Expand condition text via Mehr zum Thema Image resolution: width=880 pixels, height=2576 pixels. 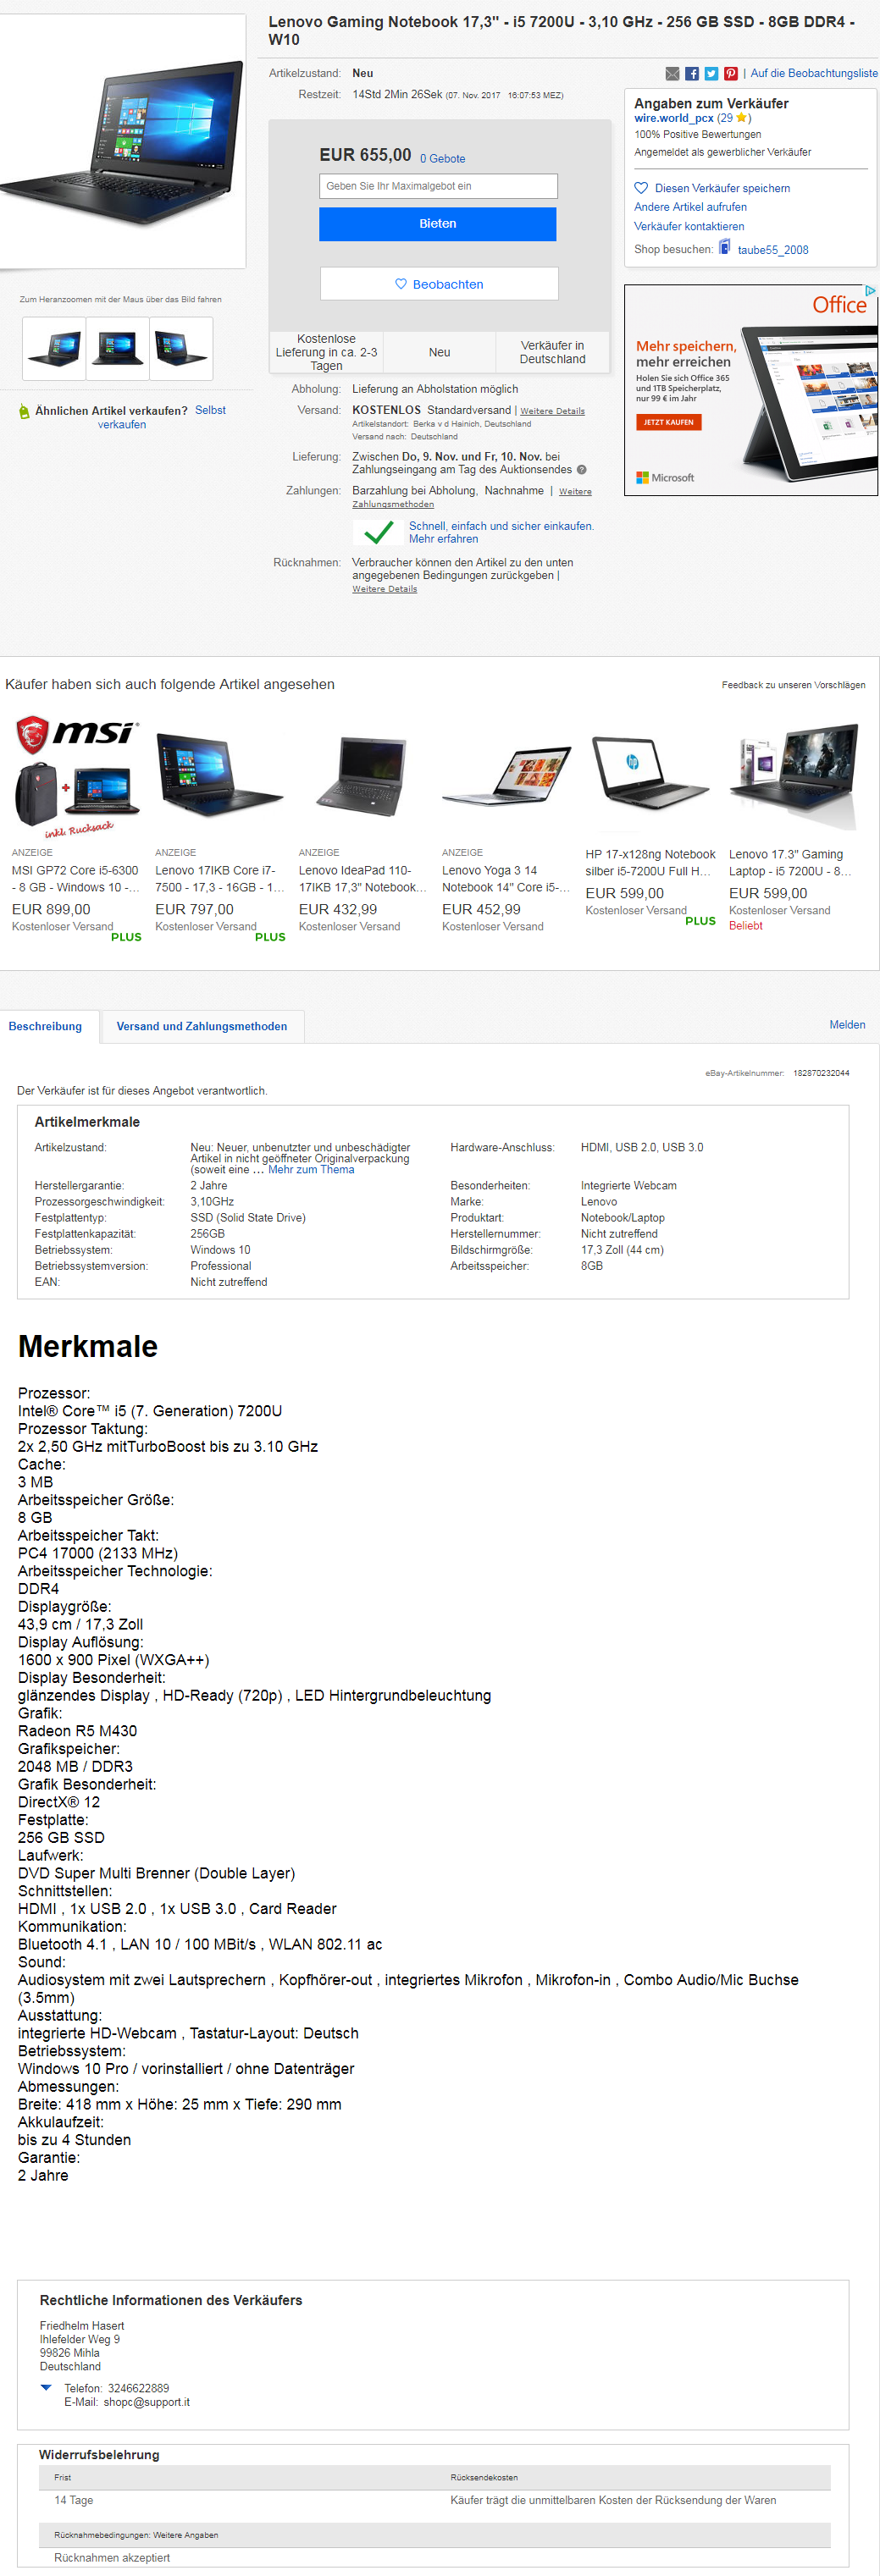[311, 1170]
